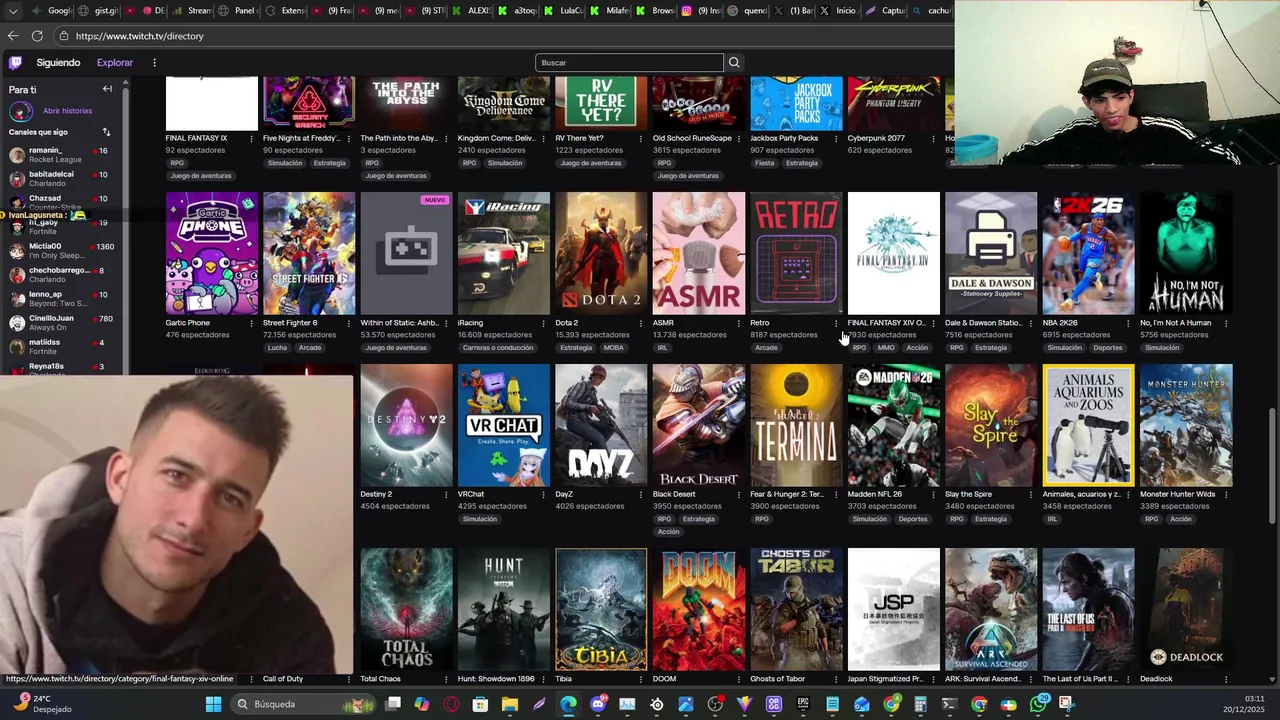Open Monster Hunter Wilds title link

coord(1177,494)
